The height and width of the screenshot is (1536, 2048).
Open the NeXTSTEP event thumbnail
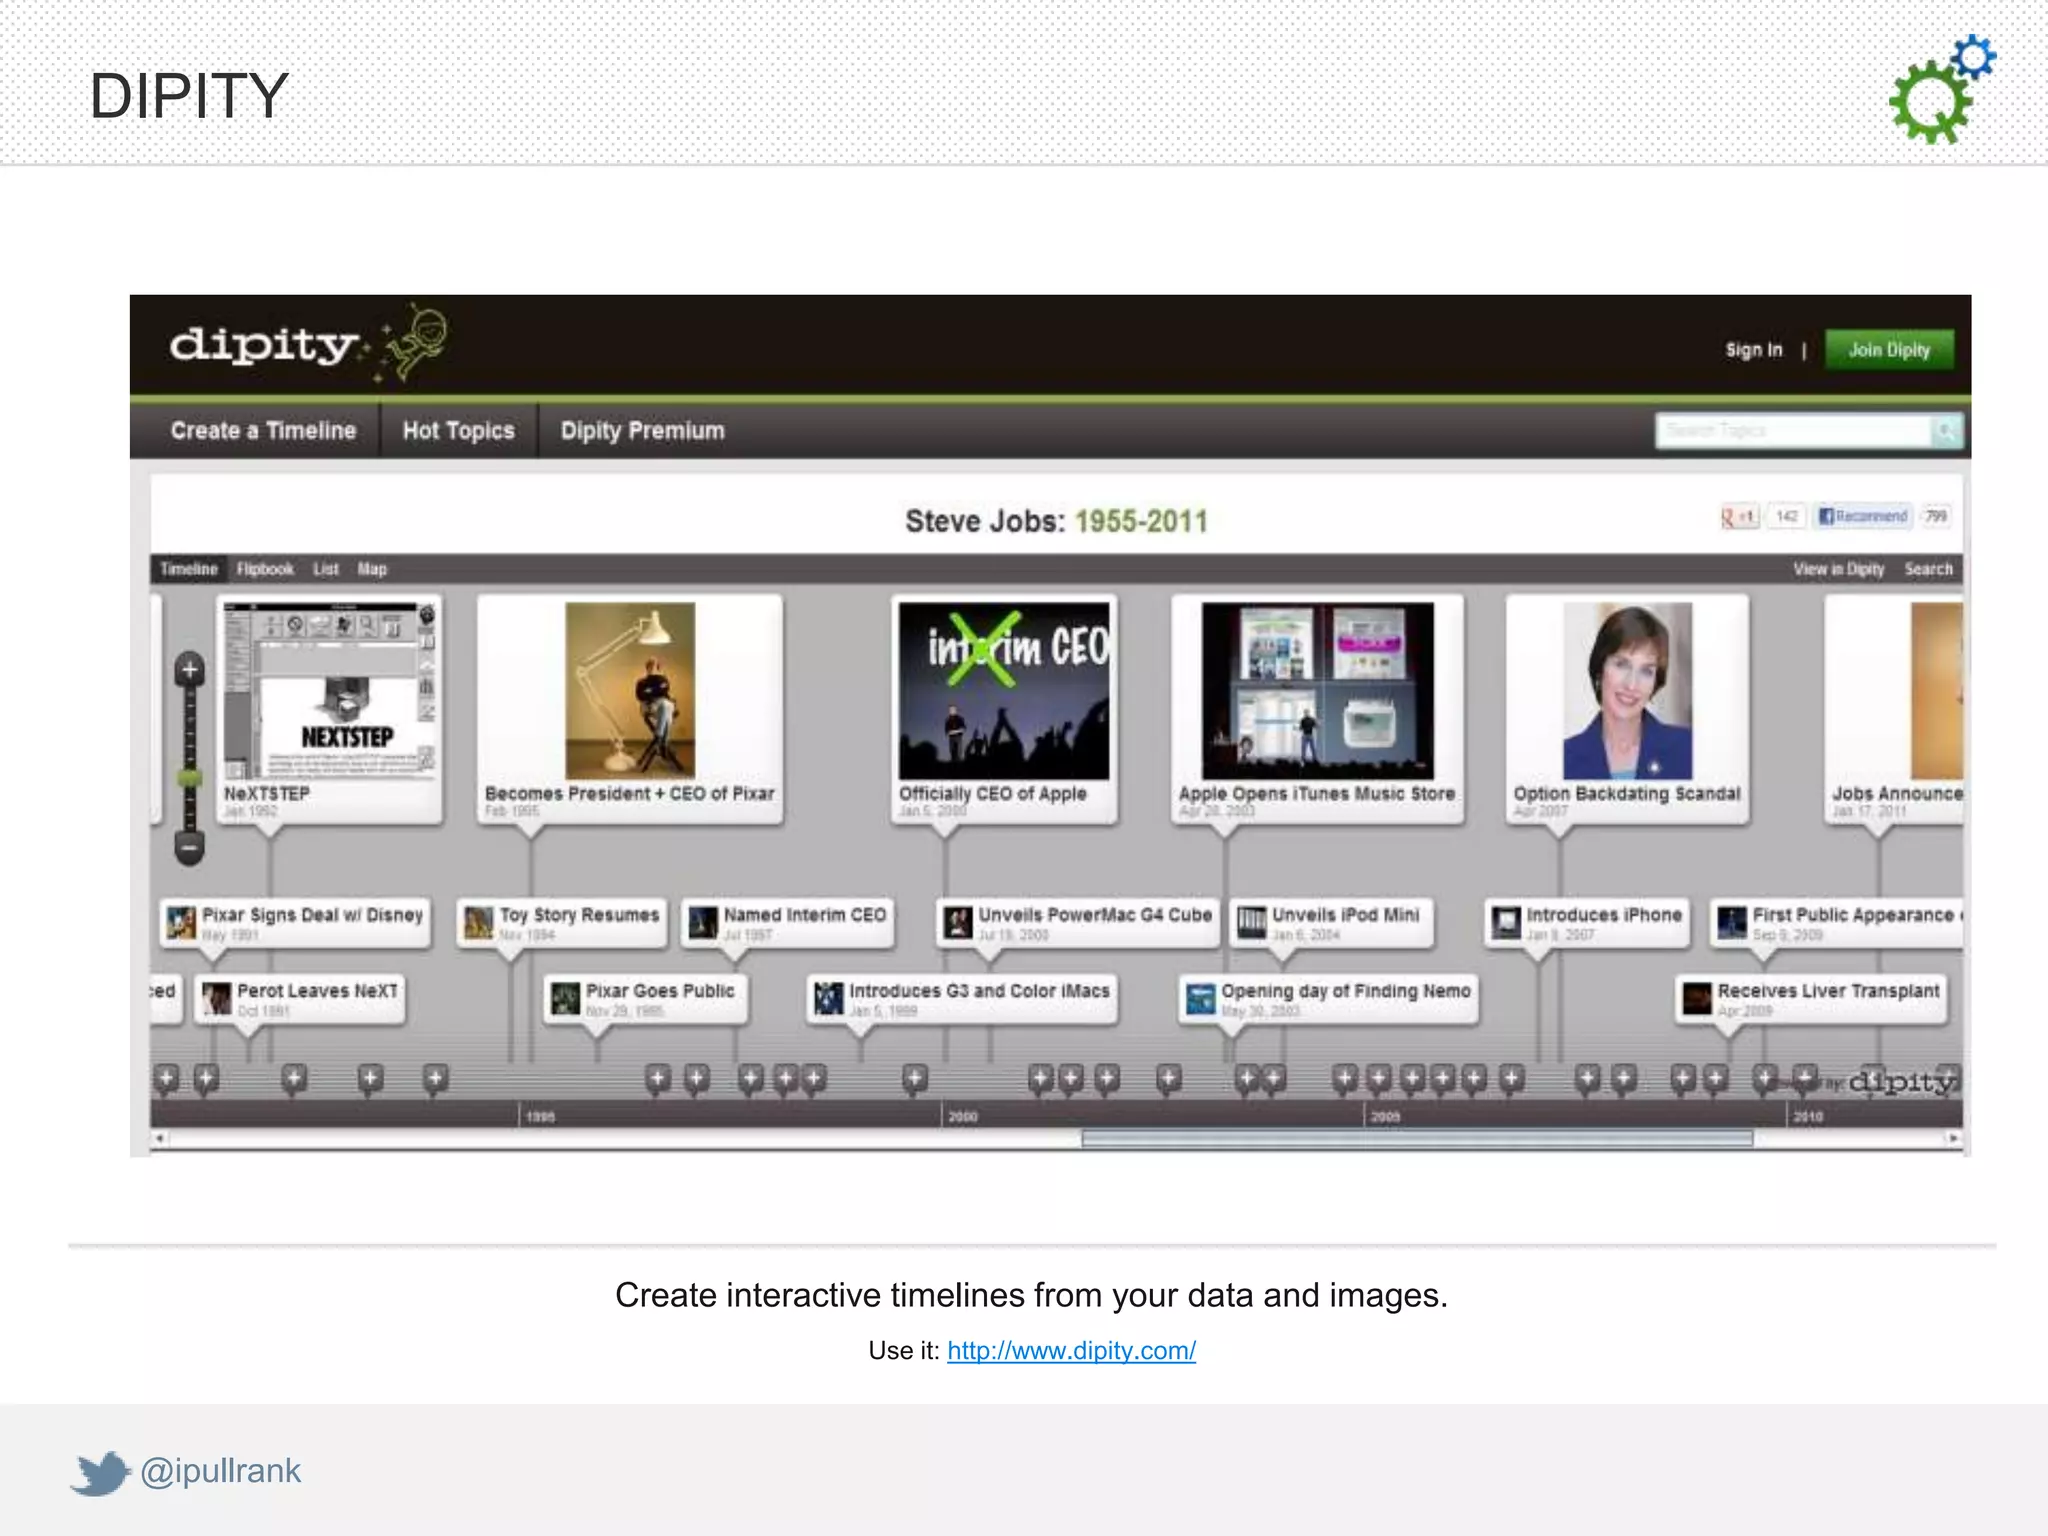330,691
